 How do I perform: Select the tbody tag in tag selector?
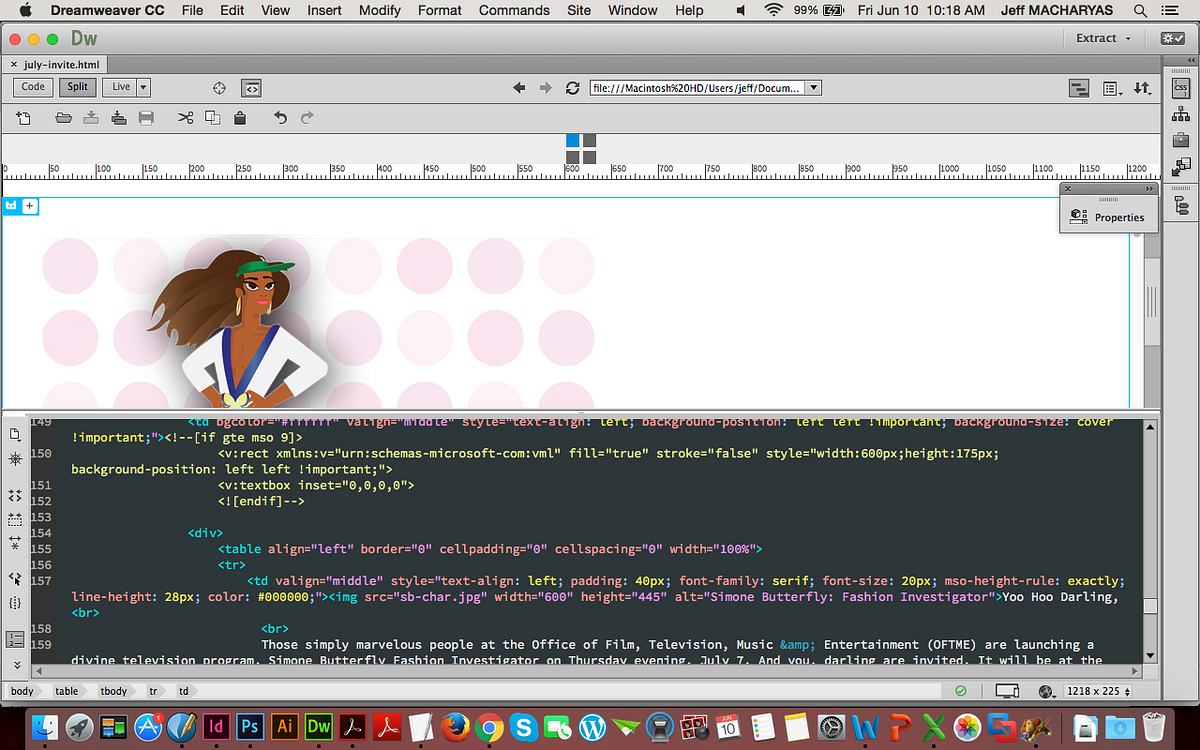pos(115,691)
